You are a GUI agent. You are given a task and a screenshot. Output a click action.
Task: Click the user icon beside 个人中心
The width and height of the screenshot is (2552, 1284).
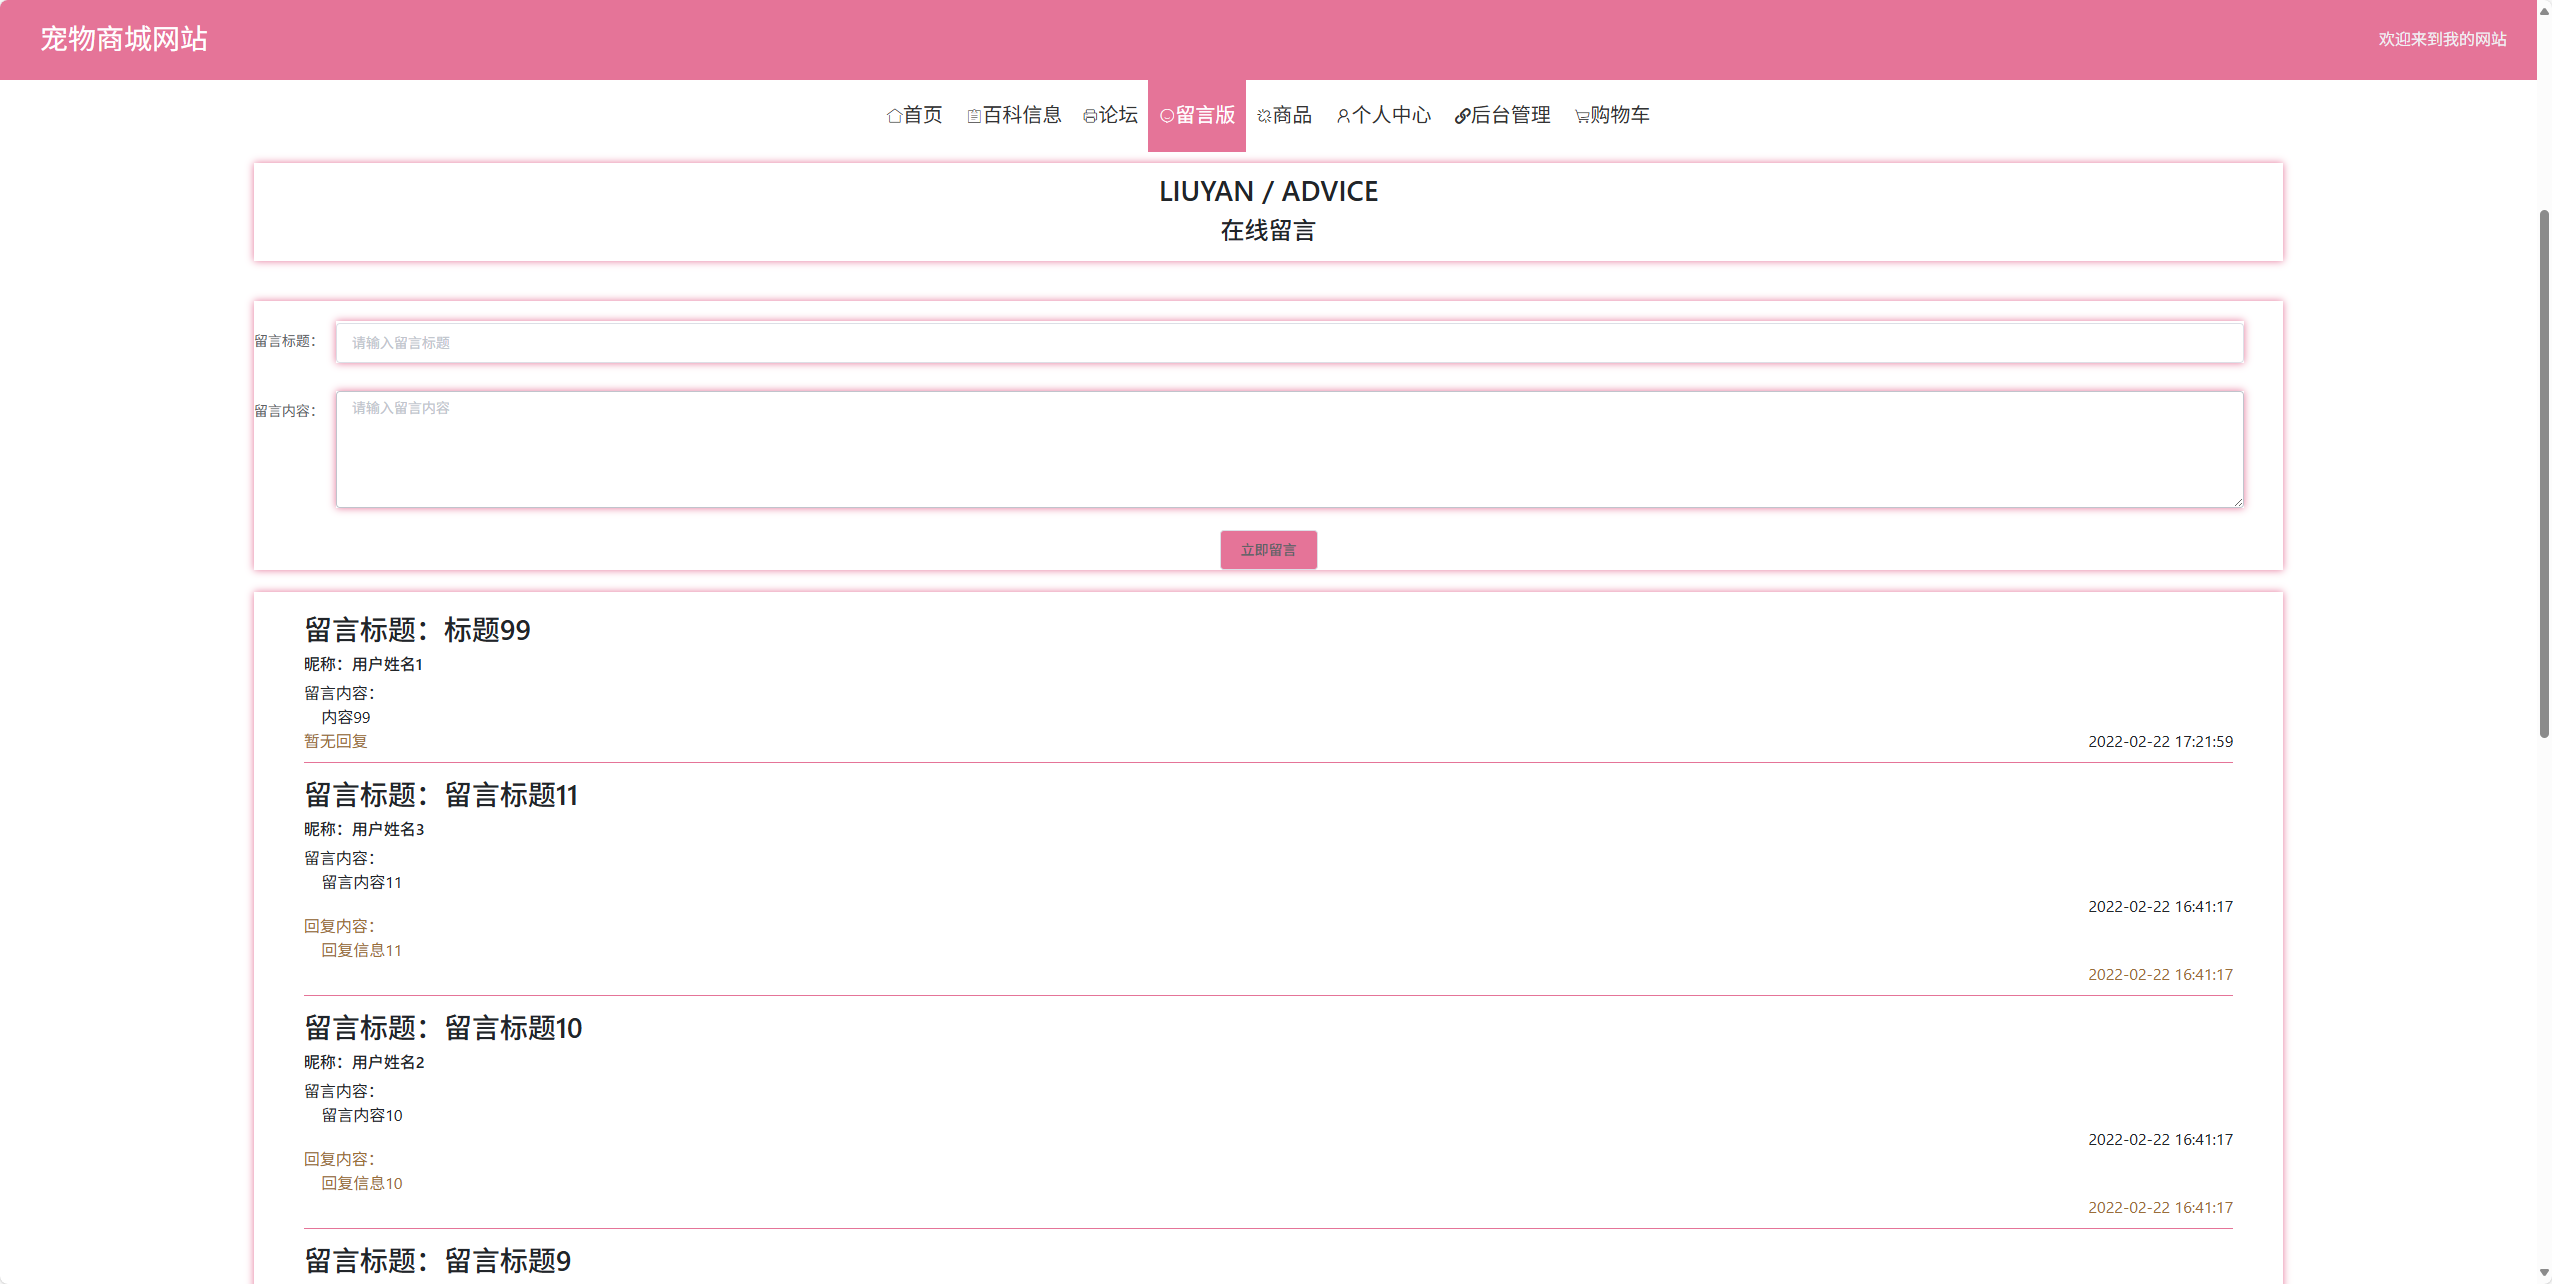[x=1343, y=116]
